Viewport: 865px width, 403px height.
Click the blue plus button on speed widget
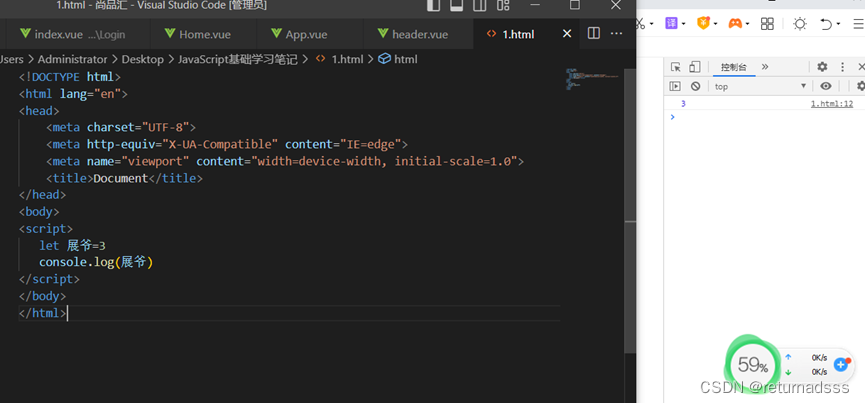coord(840,364)
